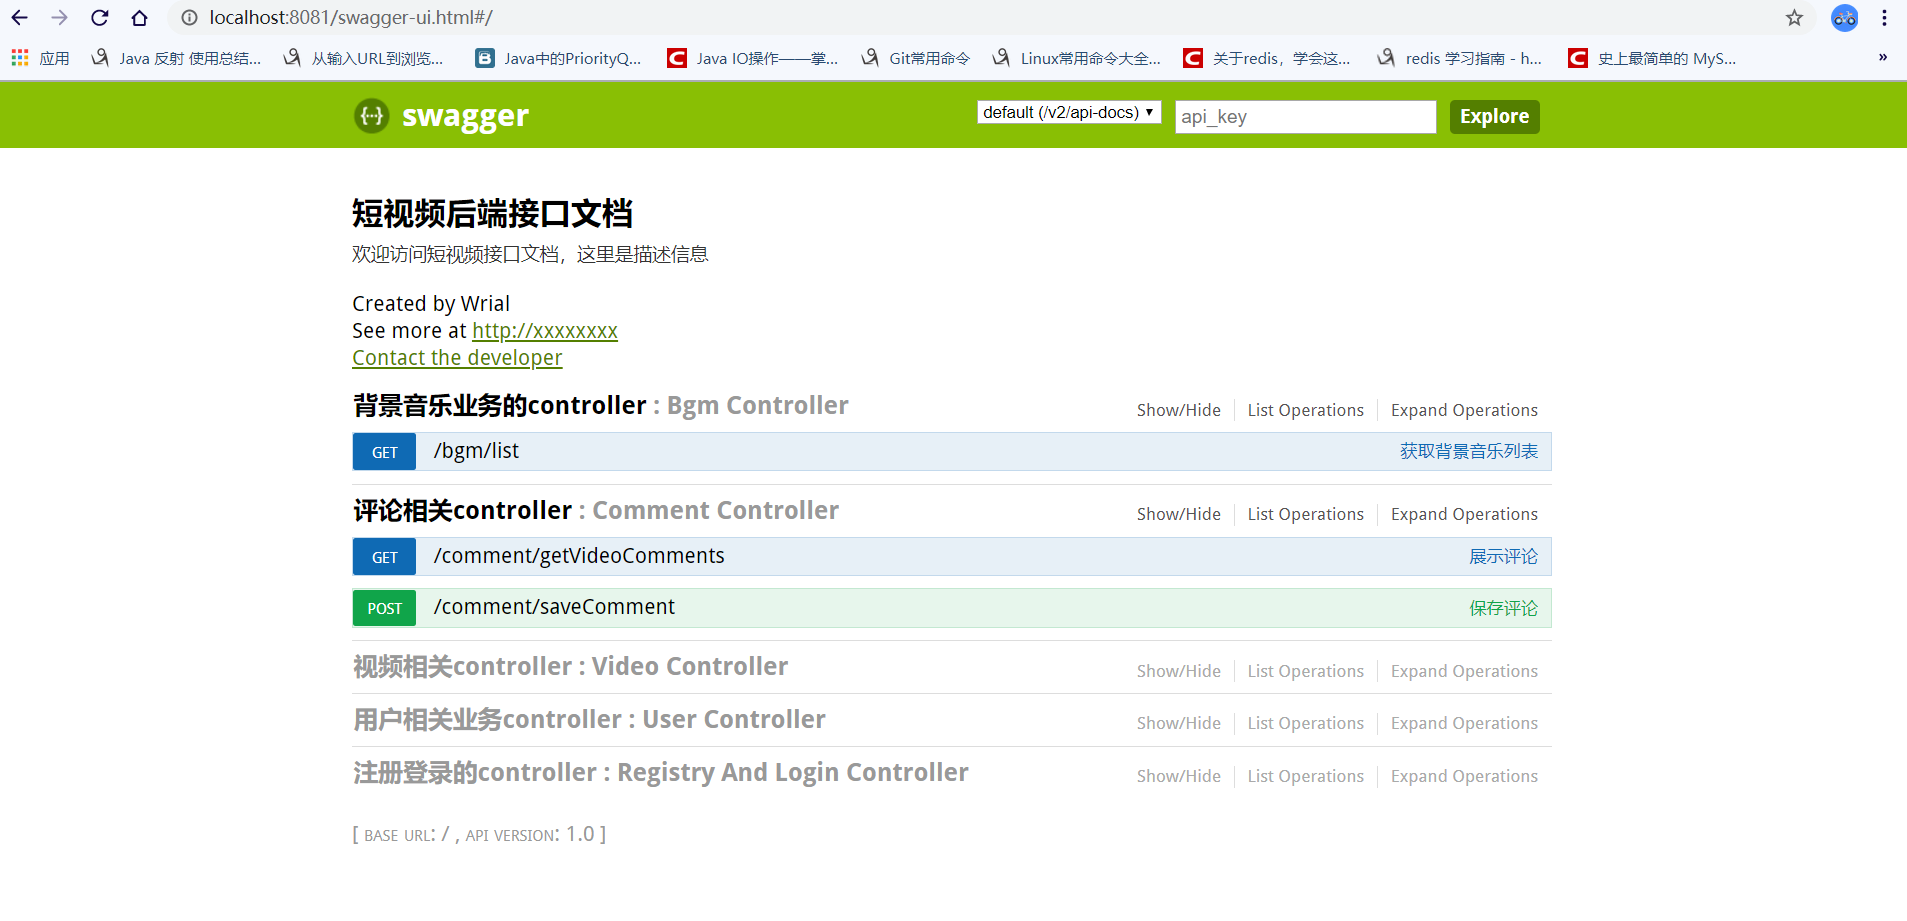Screen dimensions: 1907x921
Task: Open the 'Linux常用命令大全' bookmark
Action: (1076, 58)
